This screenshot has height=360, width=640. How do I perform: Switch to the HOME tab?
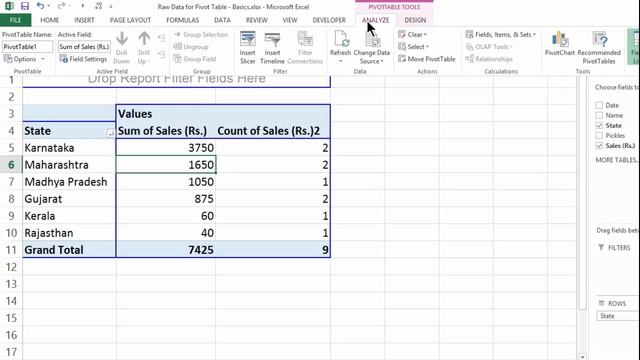(49, 20)
